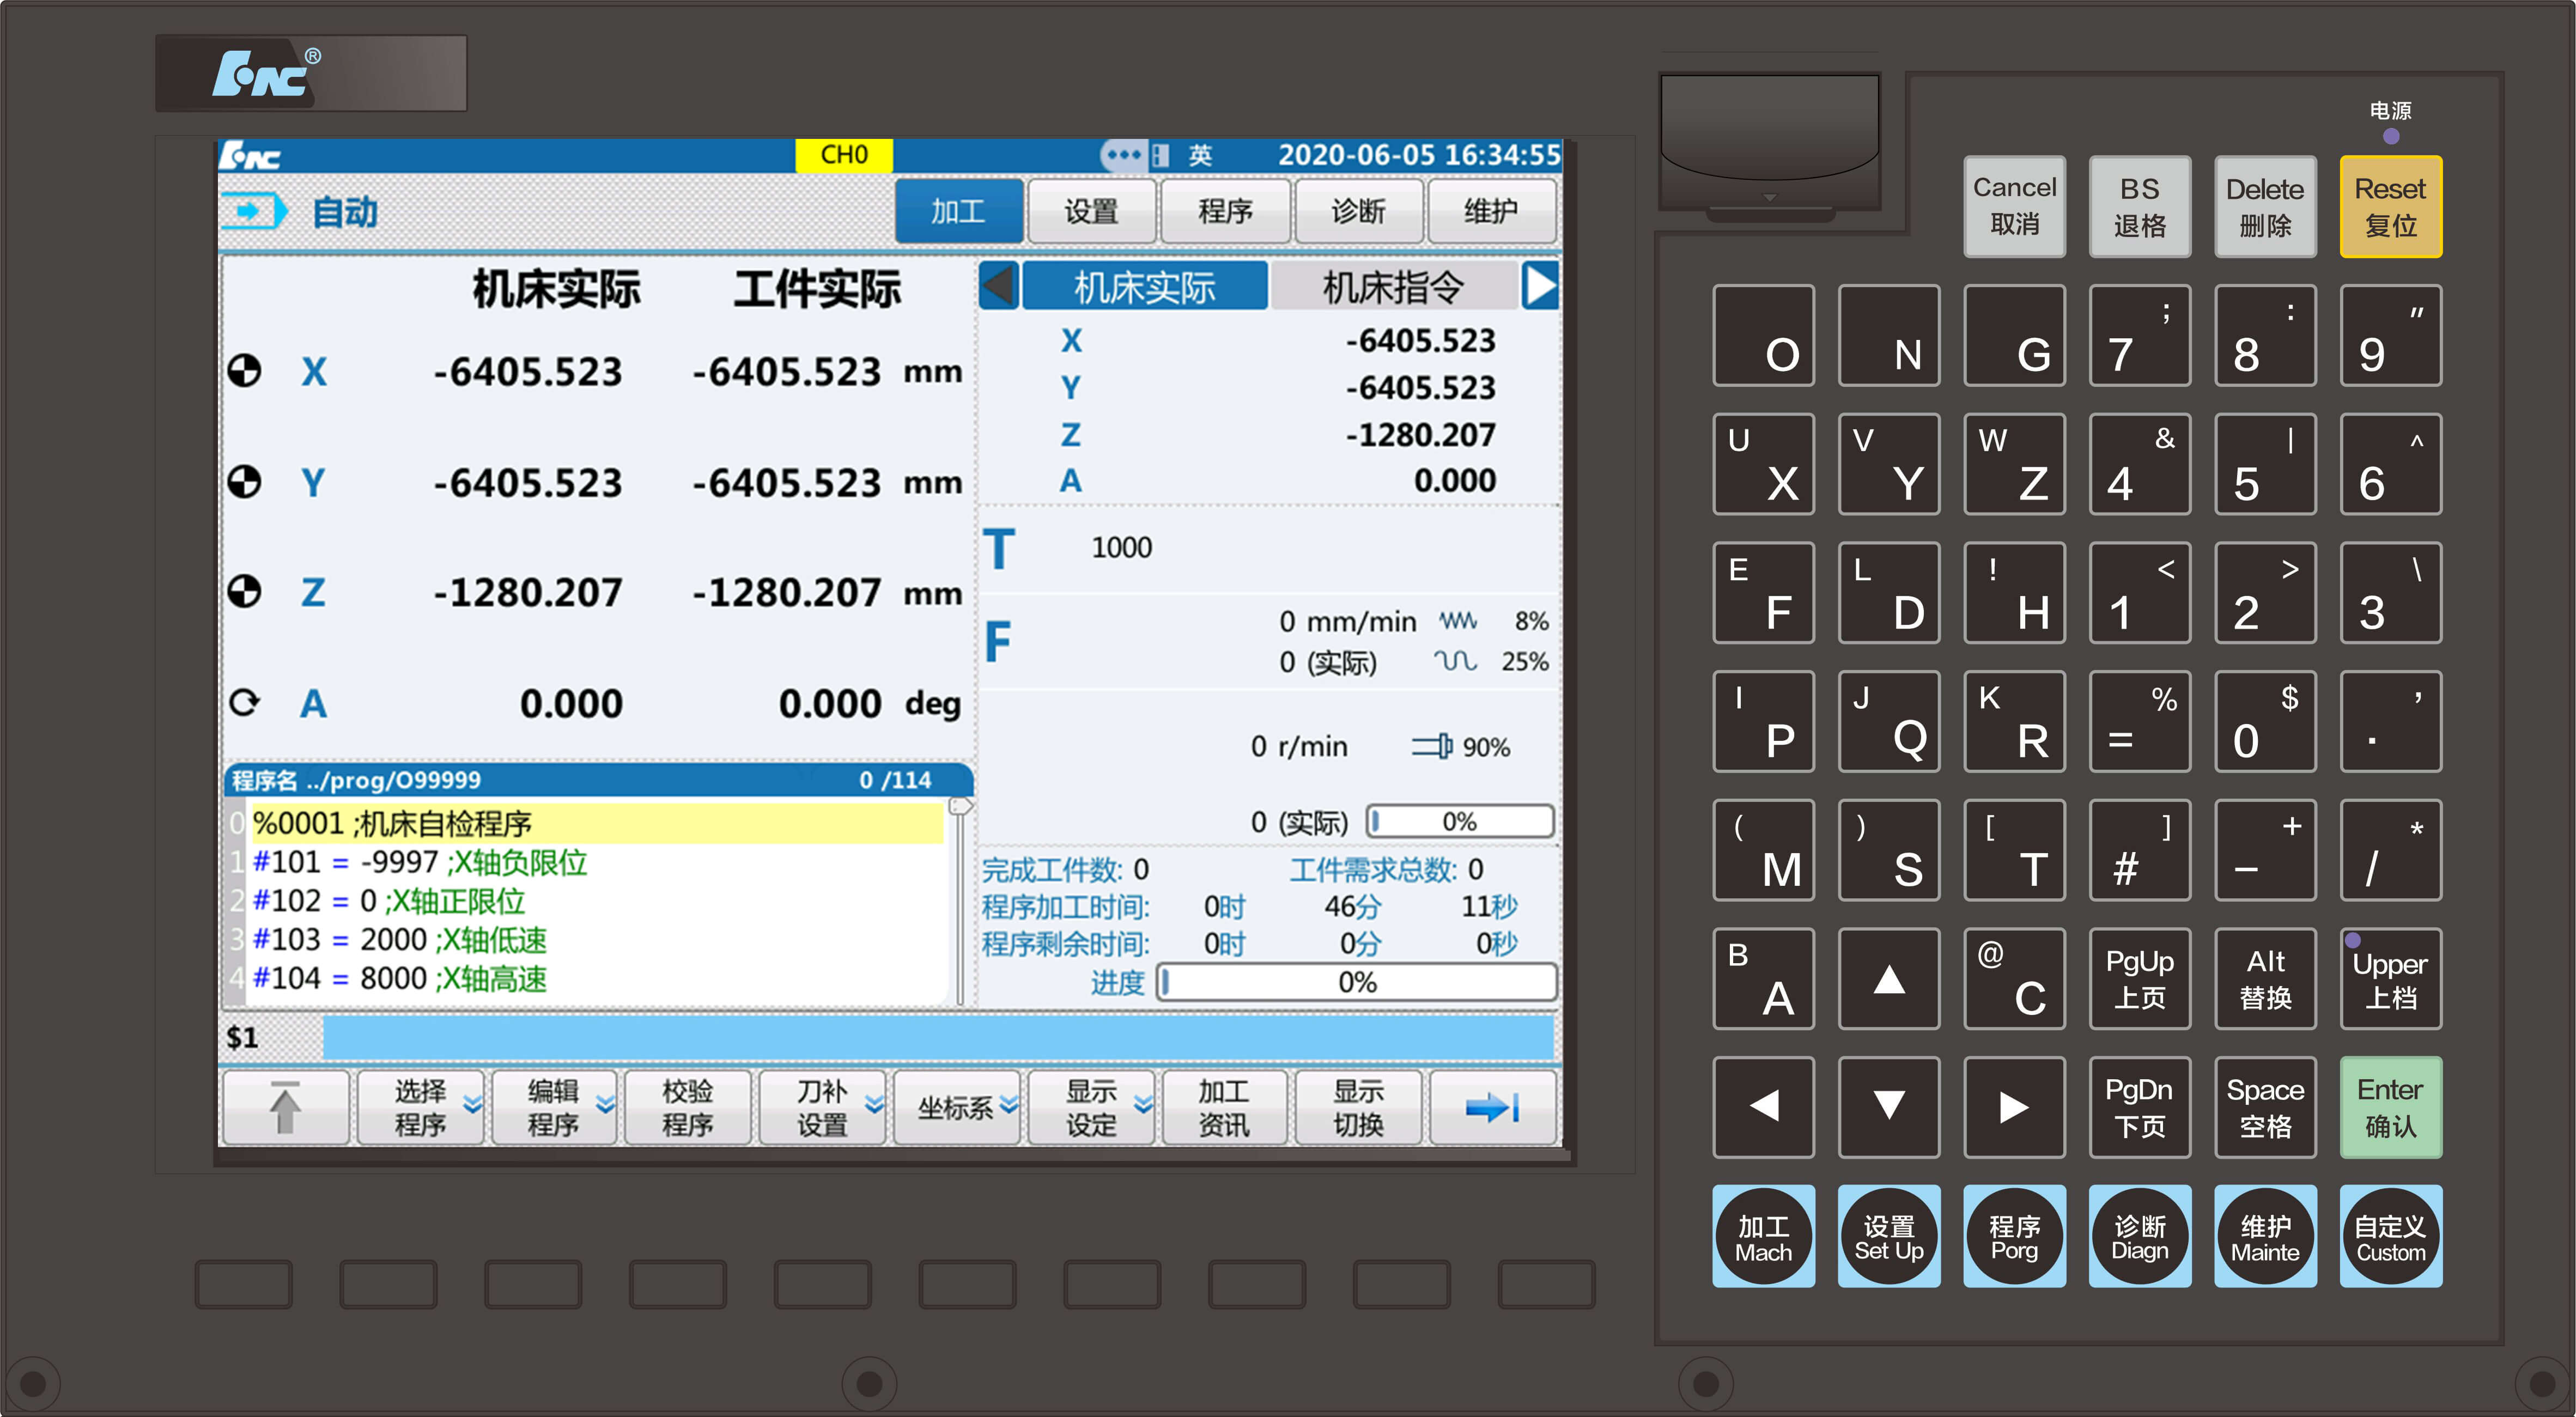Click the 进度 progress bar
Viewport: 2576px width, 1417px height.
pyautogui.click(x=1356, y=982)
